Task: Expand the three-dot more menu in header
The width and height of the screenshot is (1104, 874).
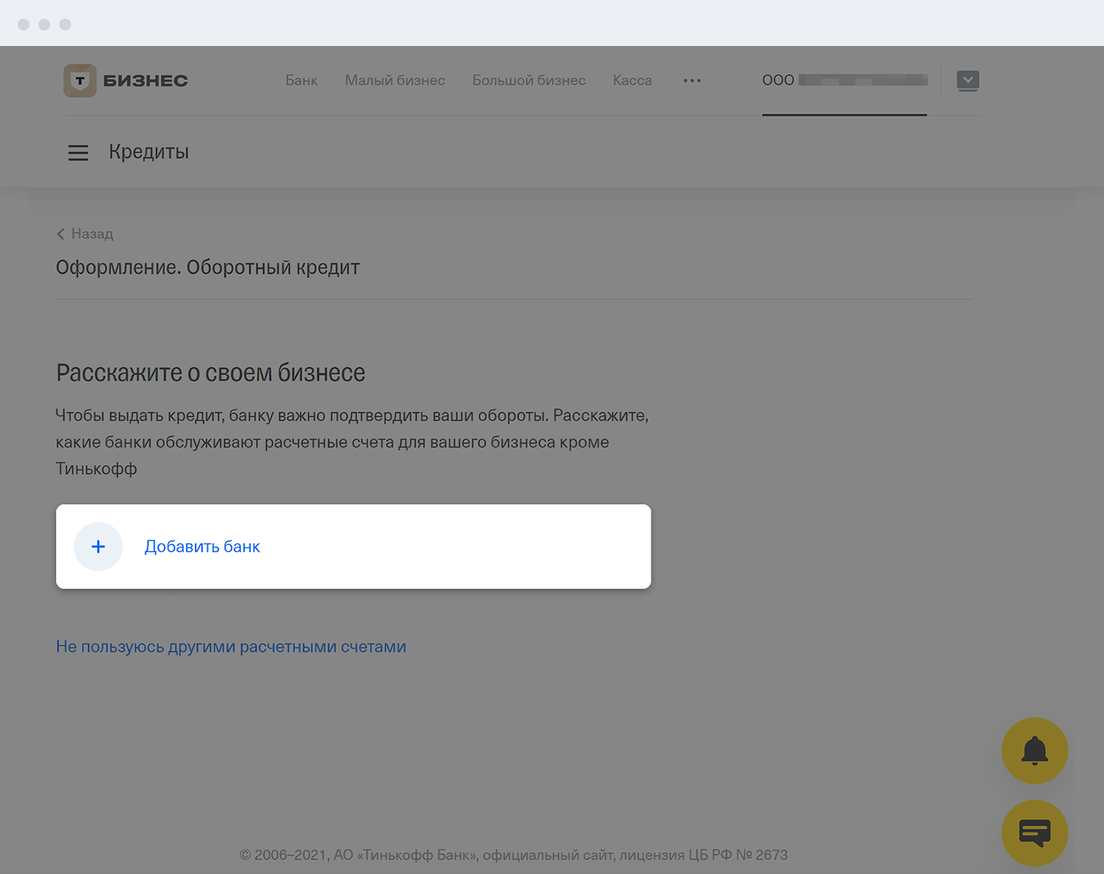Action: tap(692, 81)
